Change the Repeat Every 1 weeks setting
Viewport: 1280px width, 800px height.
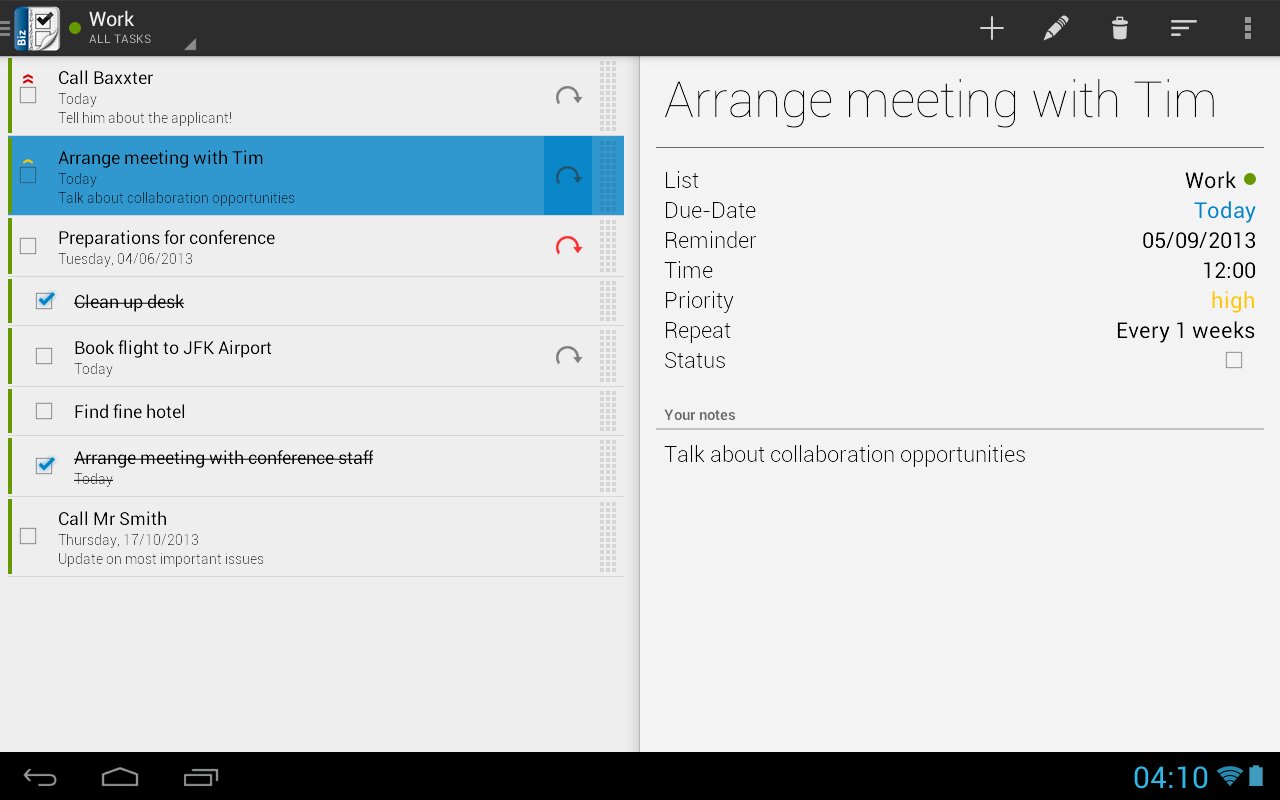[x=1185, y=330]
